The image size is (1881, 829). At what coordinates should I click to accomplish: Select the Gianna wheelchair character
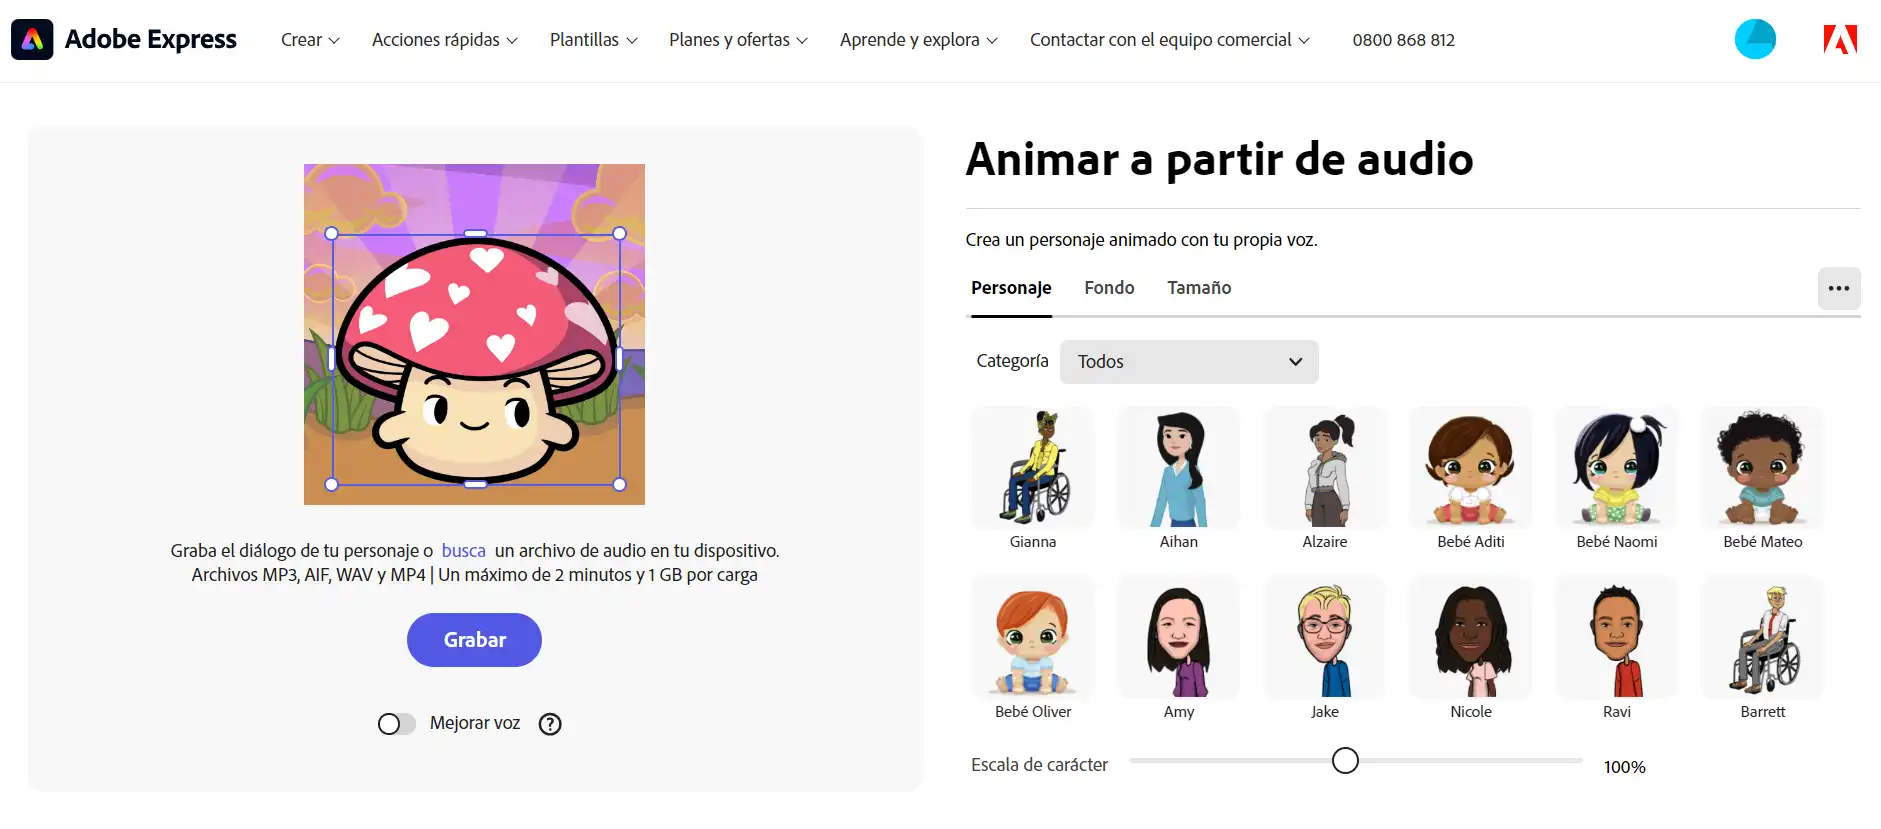(x=1033, y=468)
